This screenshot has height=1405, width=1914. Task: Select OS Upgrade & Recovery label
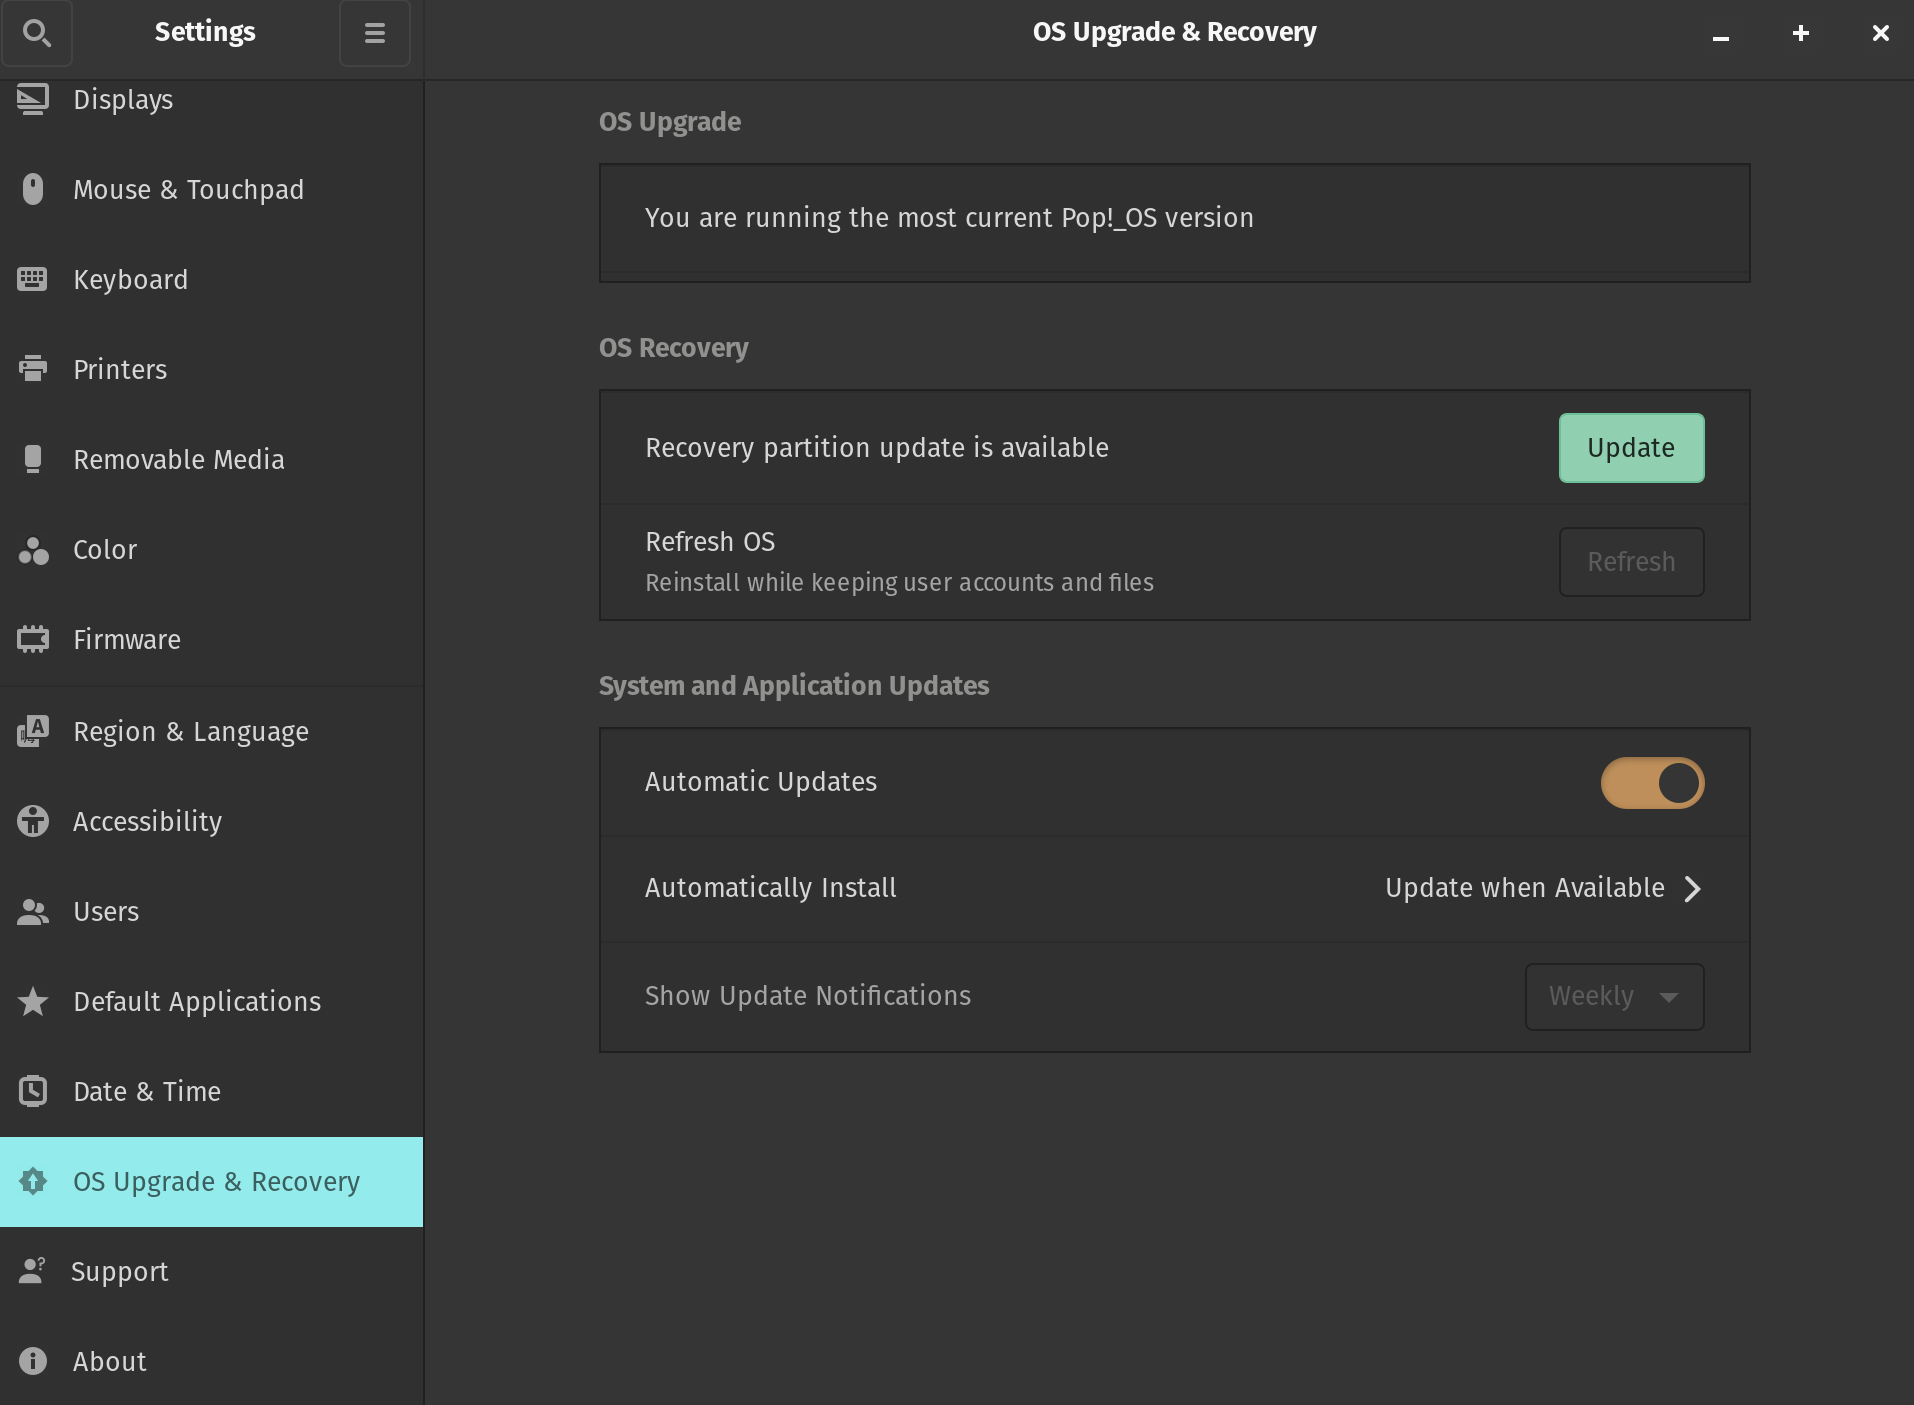coord(216,1182)
